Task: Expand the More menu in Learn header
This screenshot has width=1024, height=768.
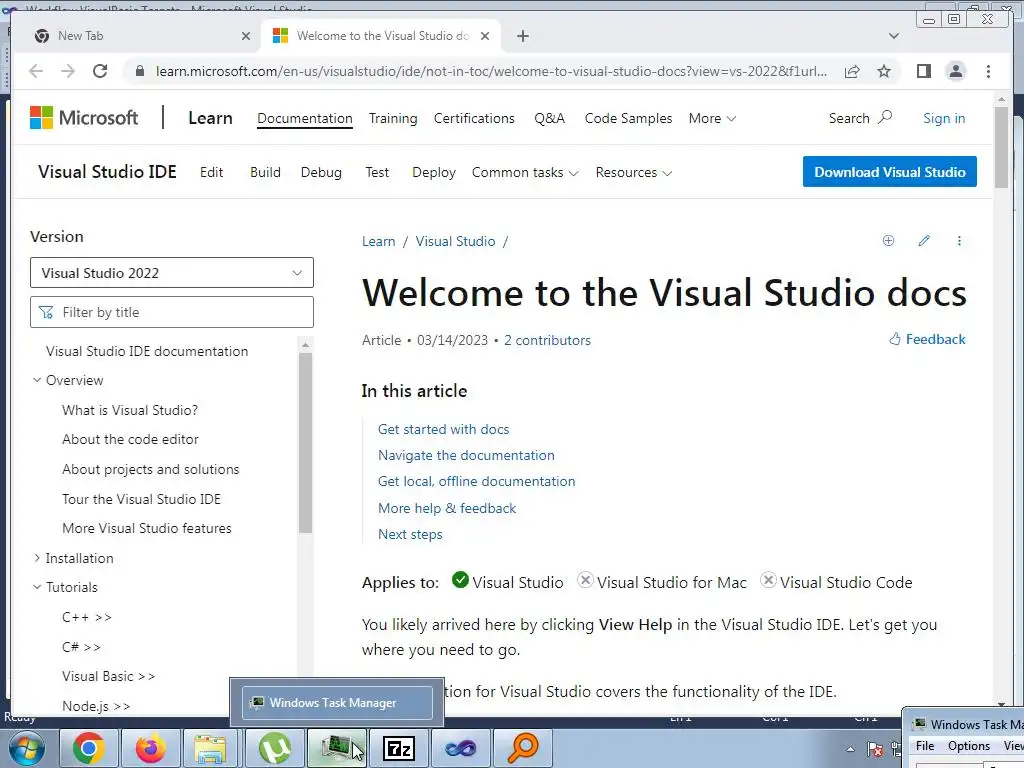Action: click(x=712, y=118)
